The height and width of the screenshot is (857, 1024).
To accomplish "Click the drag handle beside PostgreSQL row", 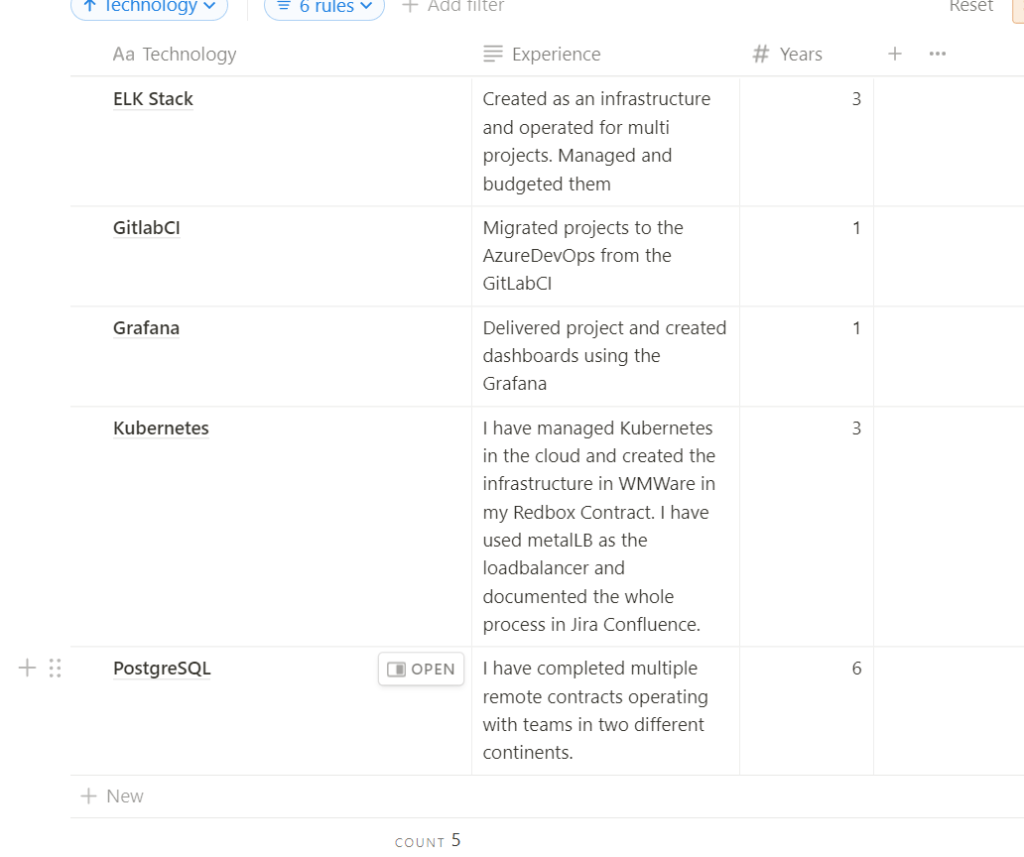I will pyautogui.click(x=55, y=668).
